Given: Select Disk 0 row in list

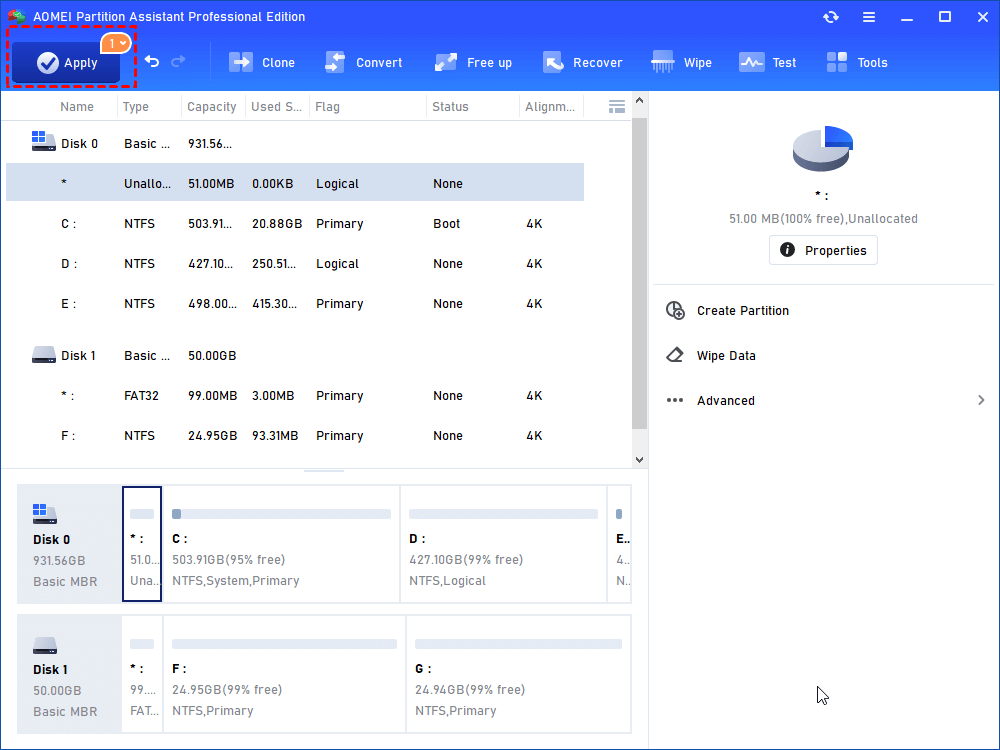Looking at the screenshot, I should click(295, 143).
